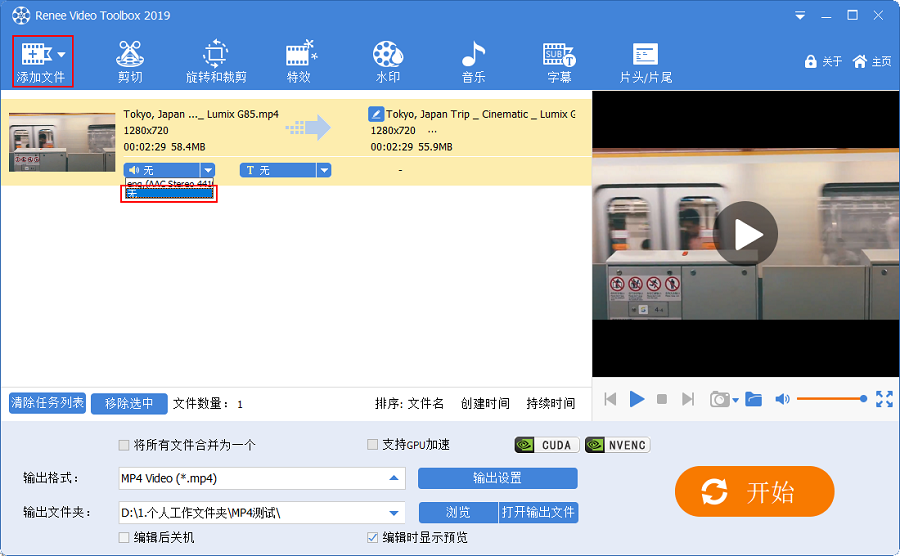
Task: Sort by 创建时间
Action: pos(485,403)
